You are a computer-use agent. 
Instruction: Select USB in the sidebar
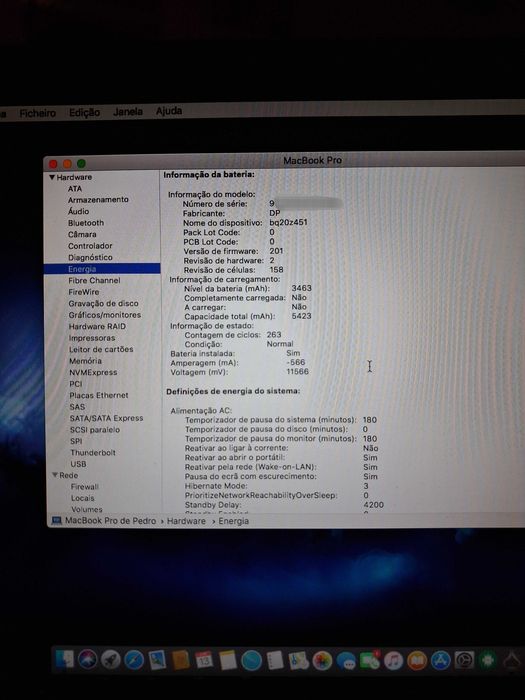[78, 464]
